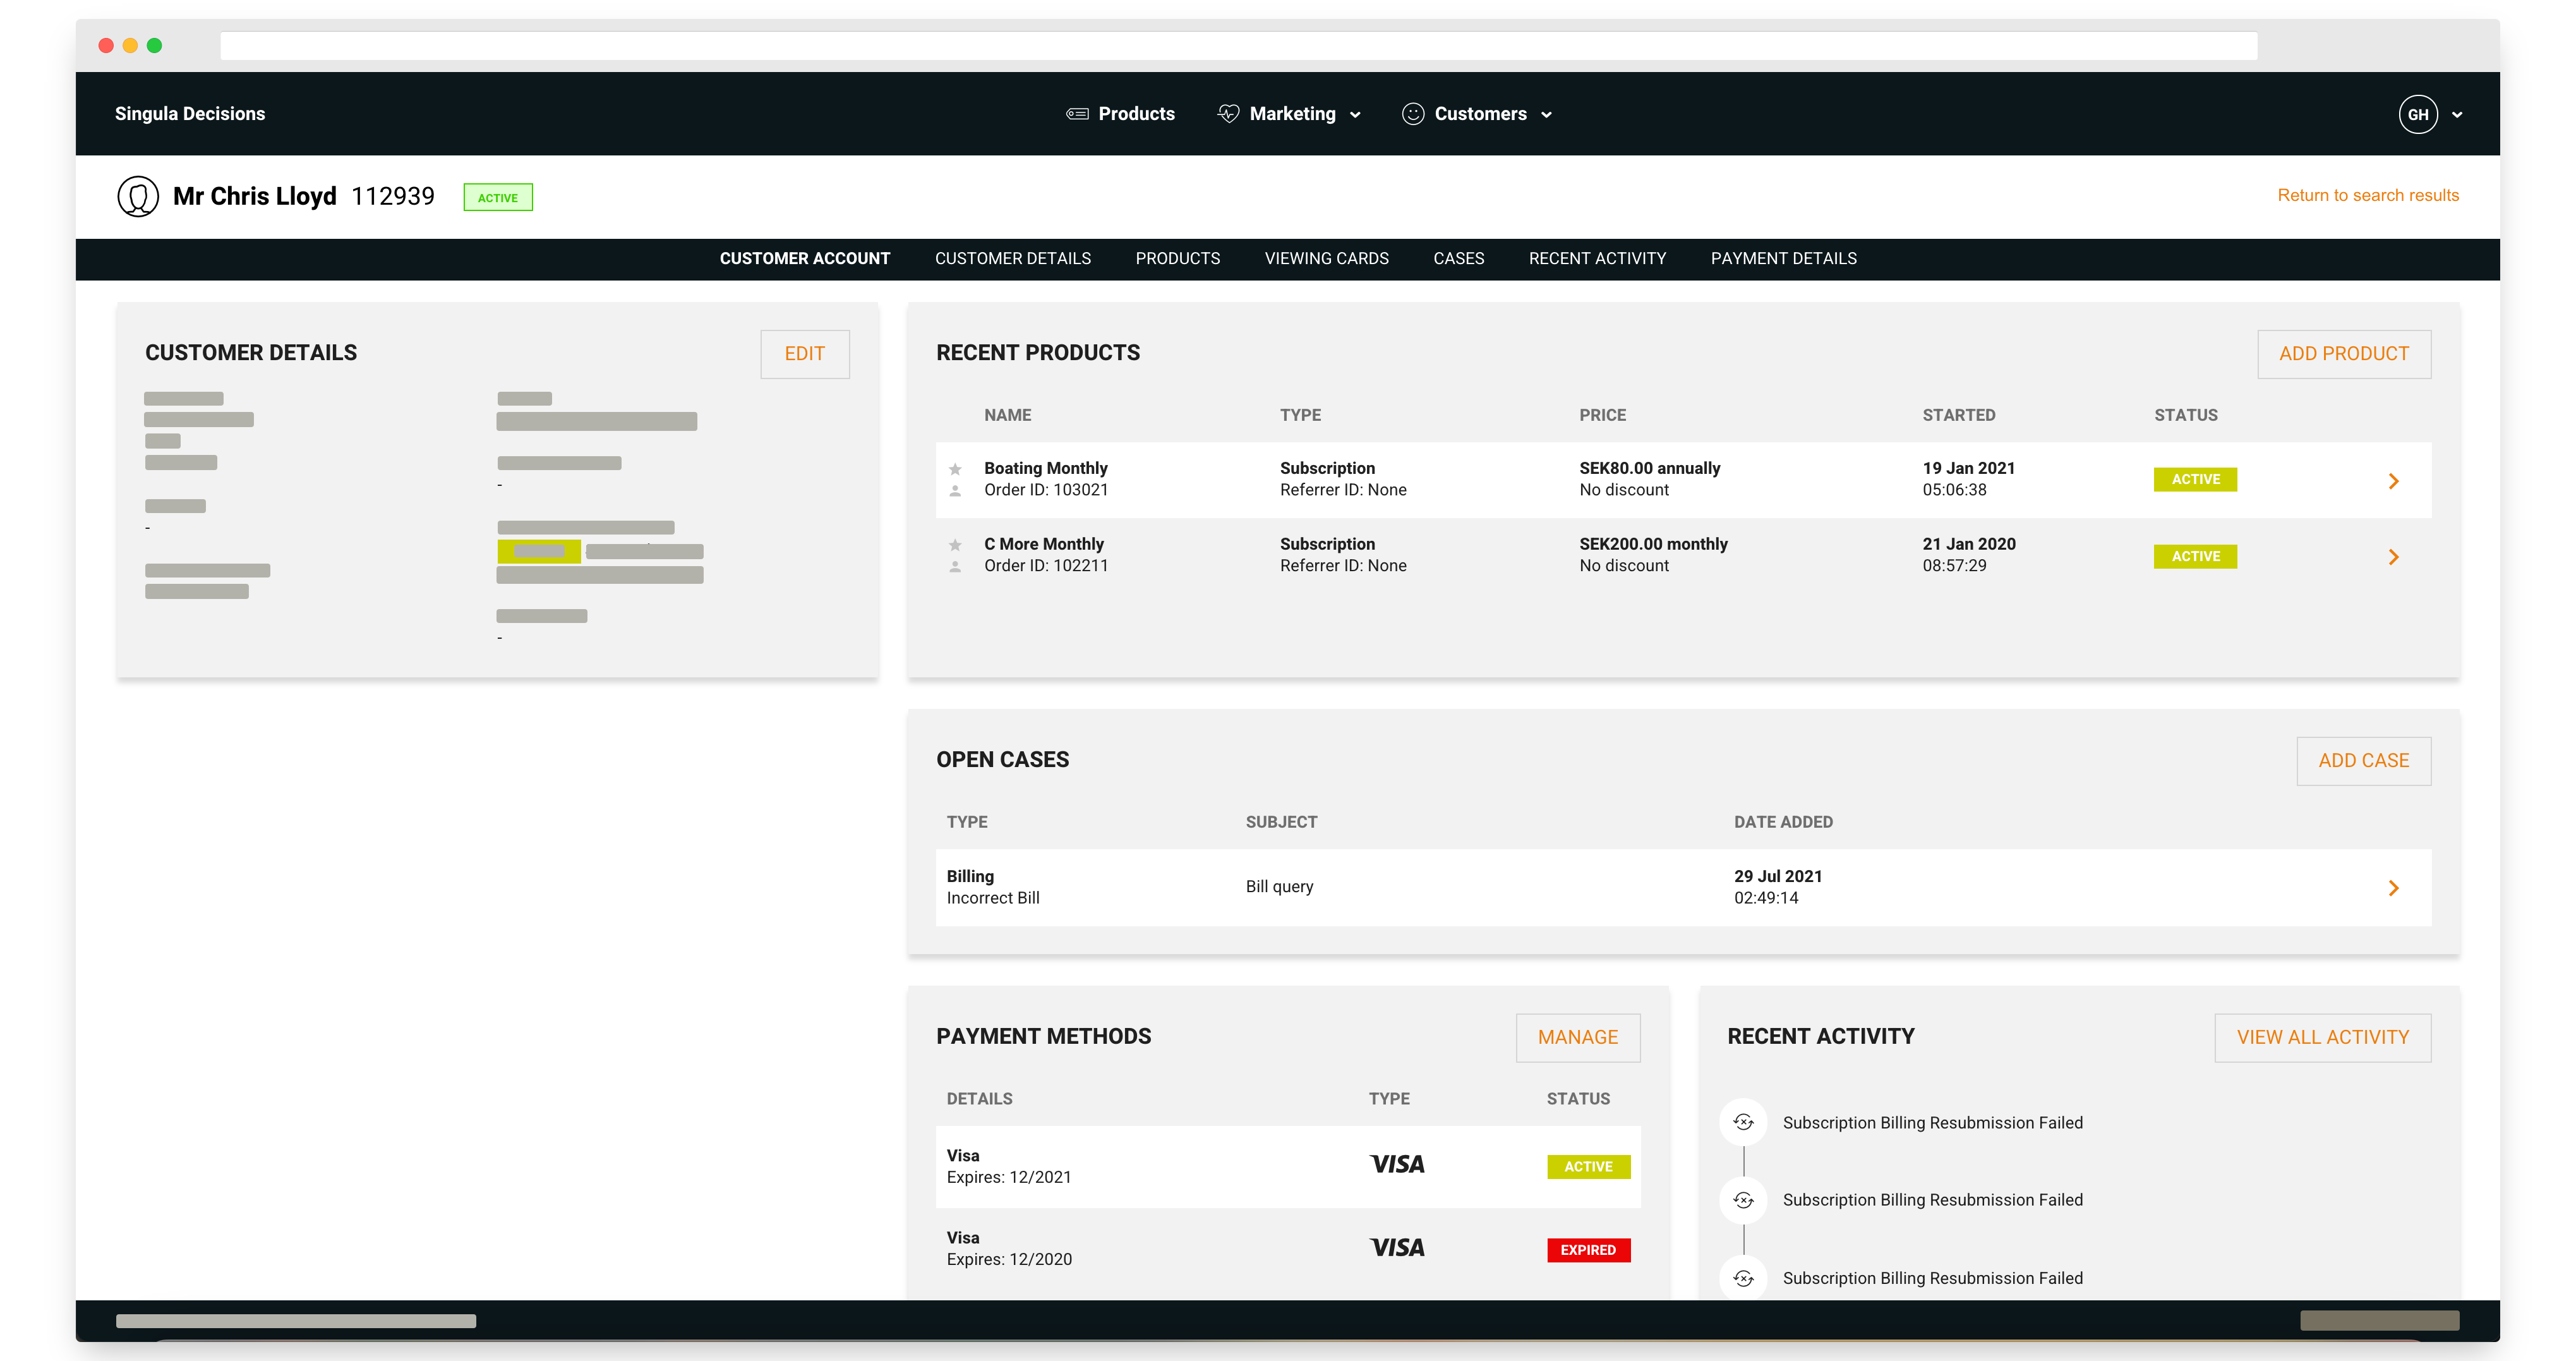Click the ACTIVE badge on Visa 12/2021

click(1588, 1167)
